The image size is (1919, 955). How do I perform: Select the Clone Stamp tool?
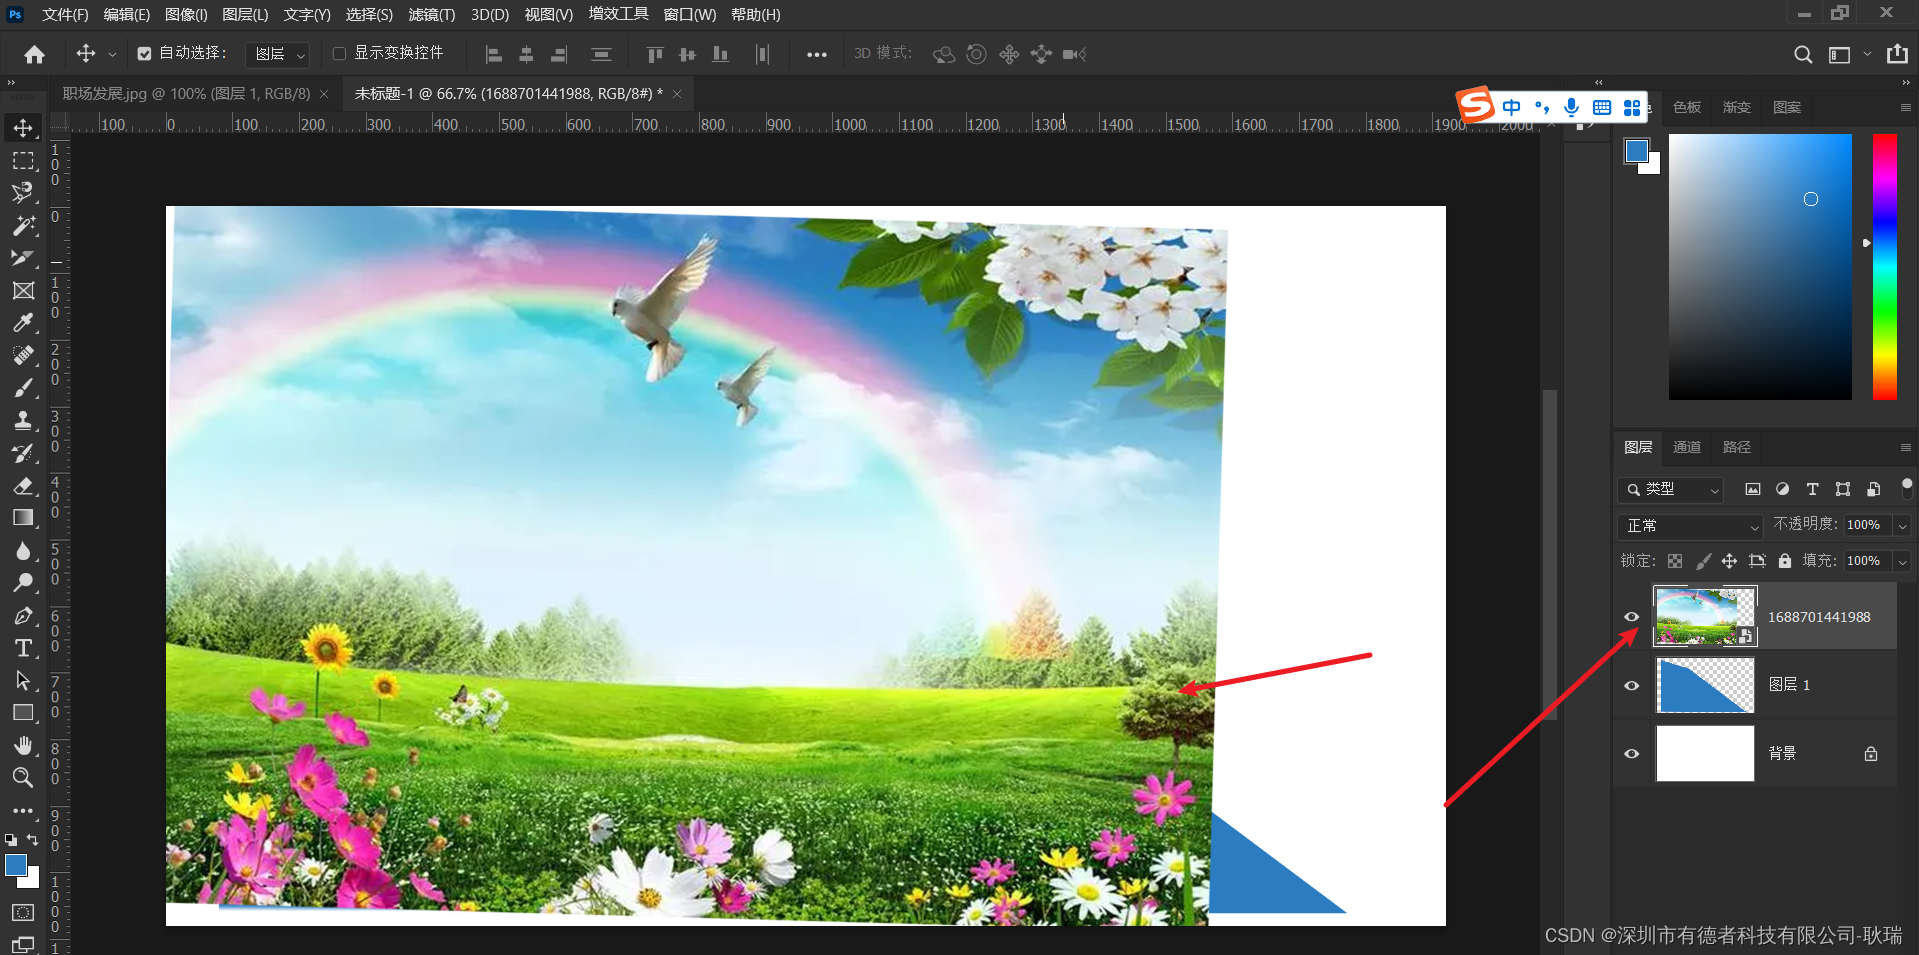click(x=23, y=420)
